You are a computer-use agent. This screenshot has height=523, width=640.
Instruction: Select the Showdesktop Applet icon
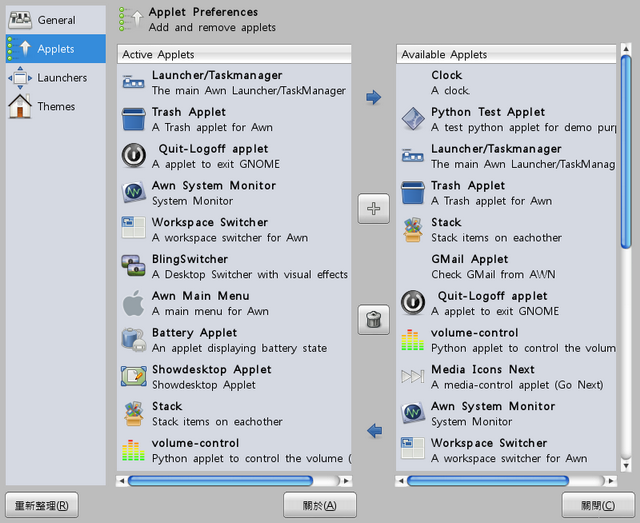tap(133, 376)
